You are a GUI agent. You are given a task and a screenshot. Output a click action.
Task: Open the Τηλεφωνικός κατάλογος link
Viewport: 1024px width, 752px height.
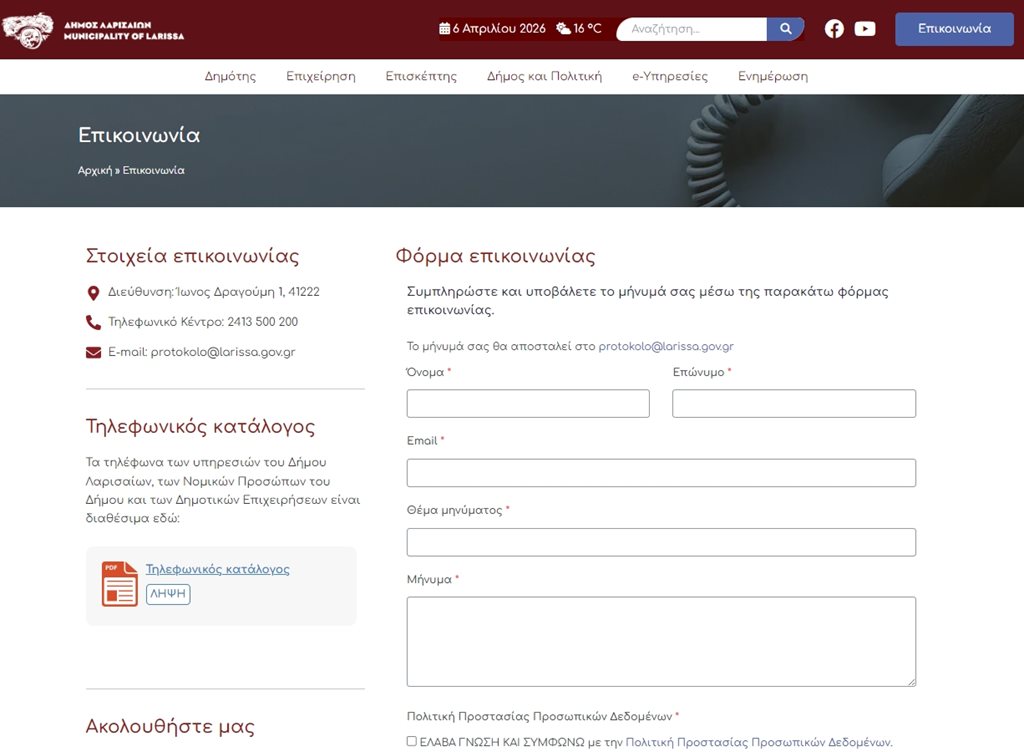point(217,569)
